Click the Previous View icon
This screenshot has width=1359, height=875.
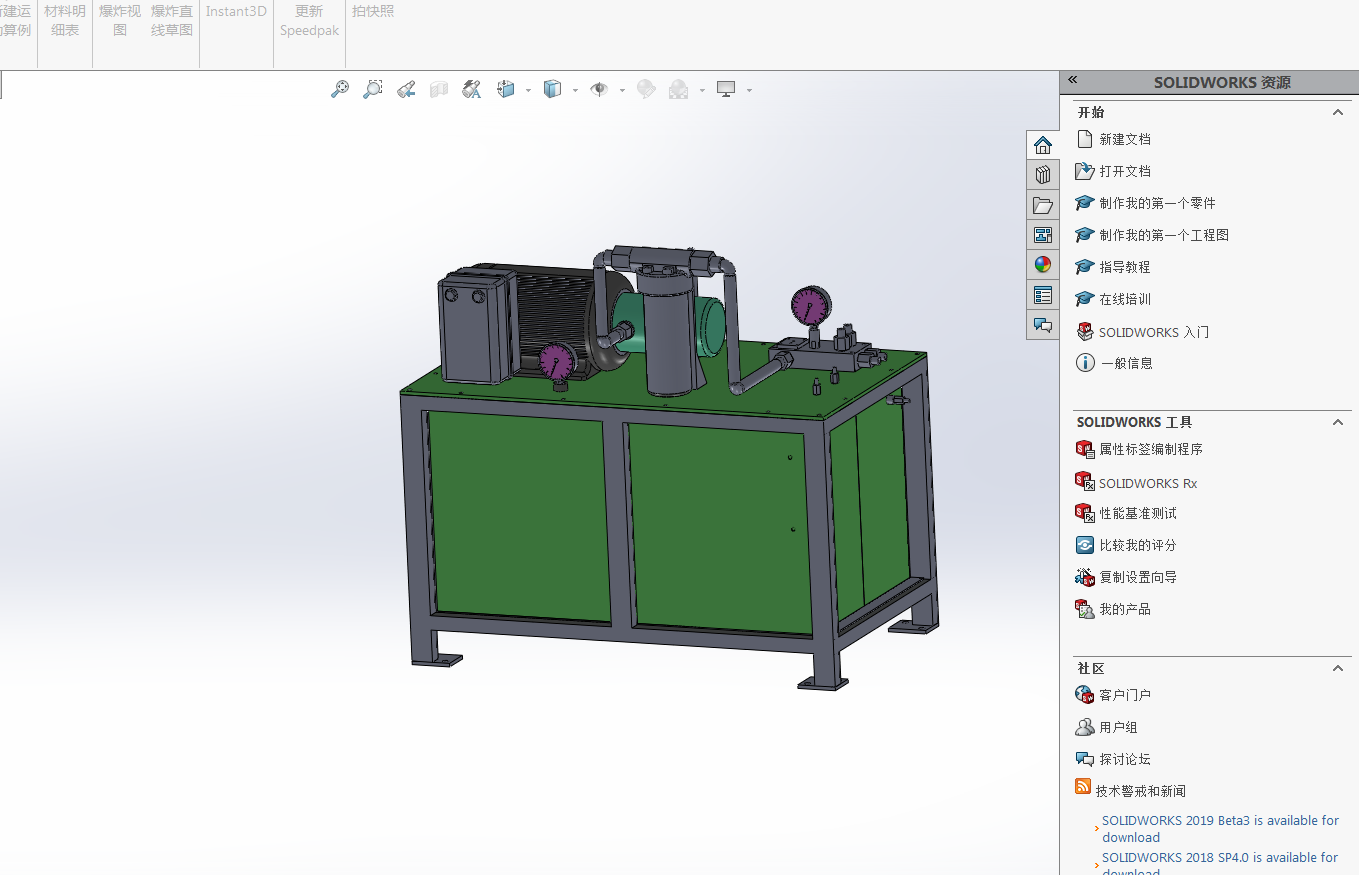point(405,90)
